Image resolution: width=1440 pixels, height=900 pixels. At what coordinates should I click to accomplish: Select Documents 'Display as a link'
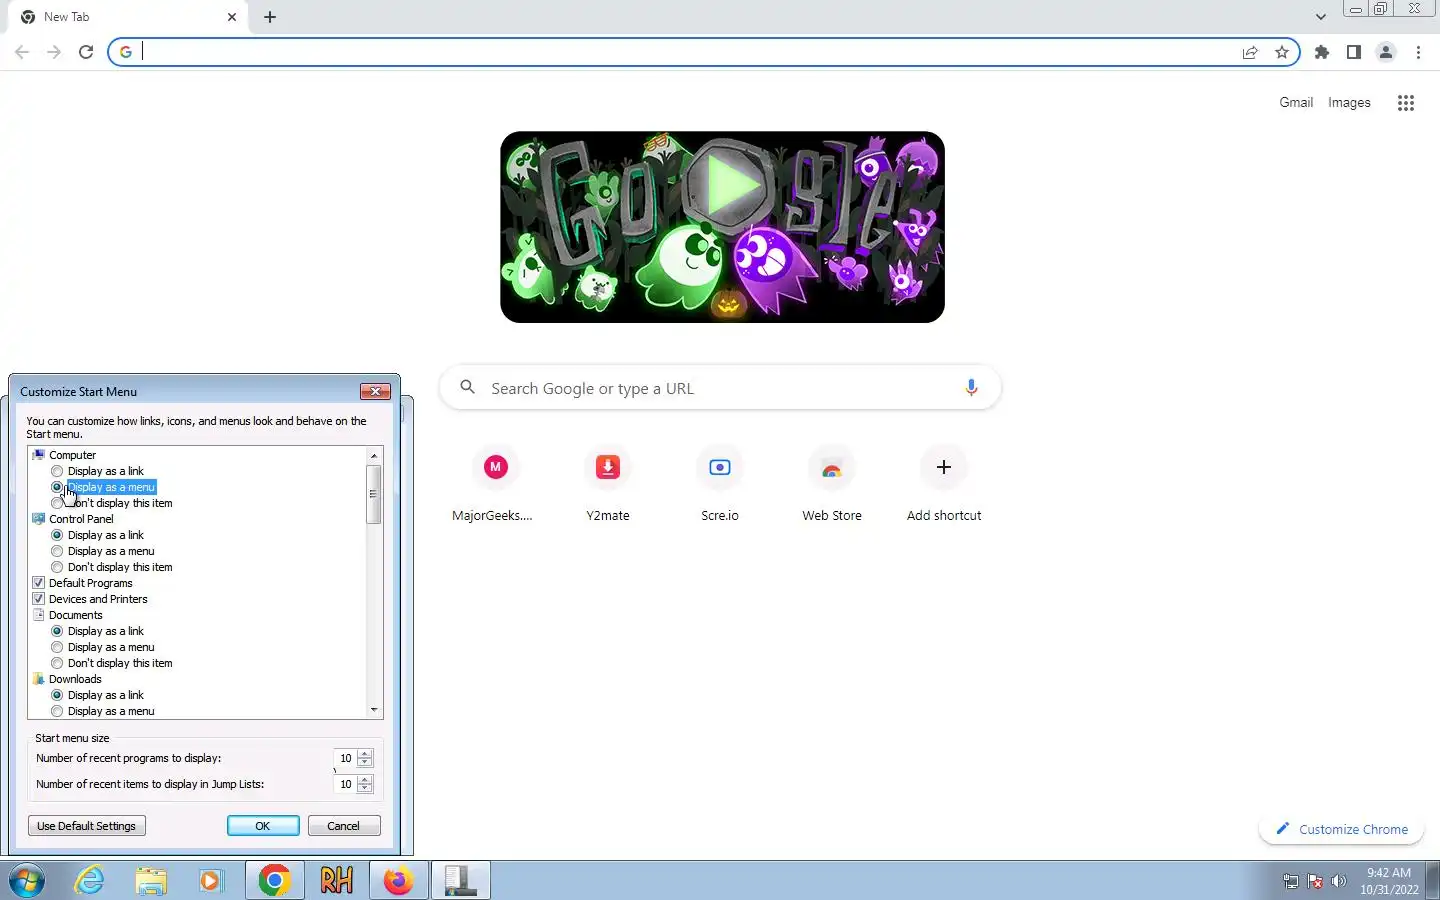[57, 631]
